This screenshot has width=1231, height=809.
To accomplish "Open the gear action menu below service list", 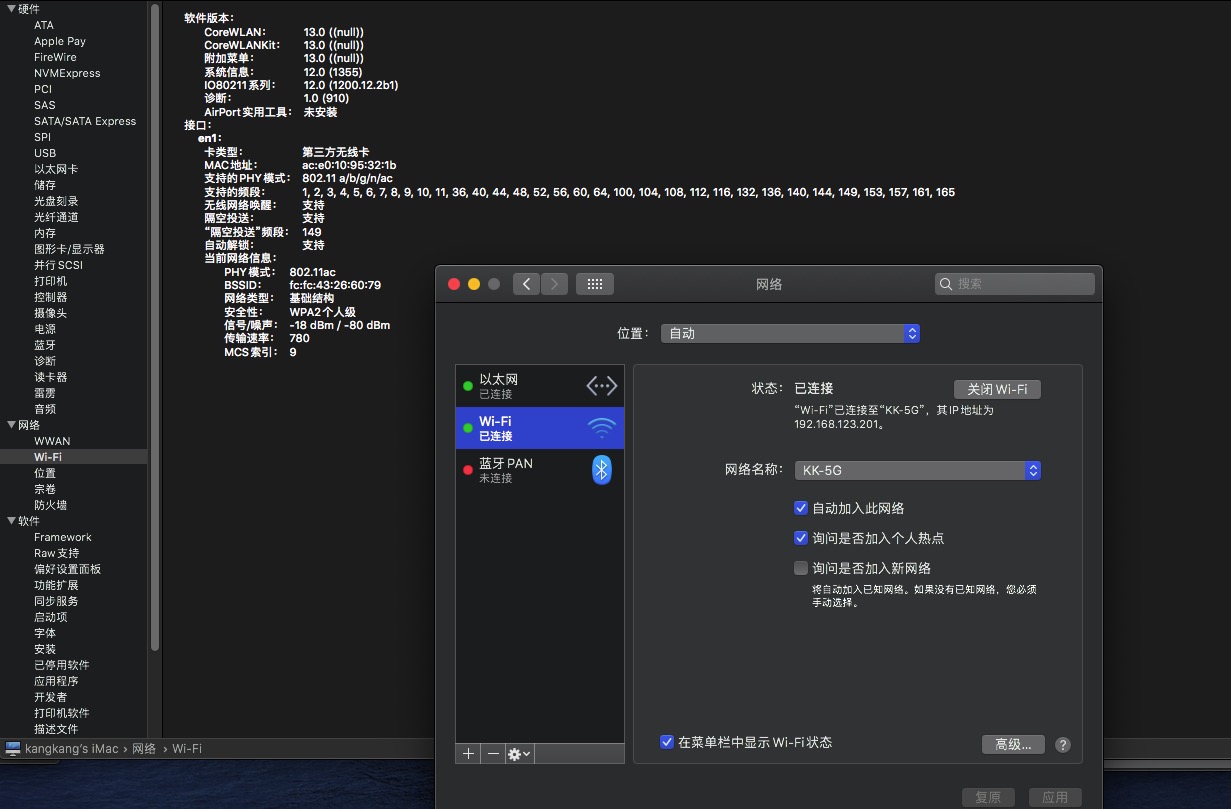I will [519, 754].
